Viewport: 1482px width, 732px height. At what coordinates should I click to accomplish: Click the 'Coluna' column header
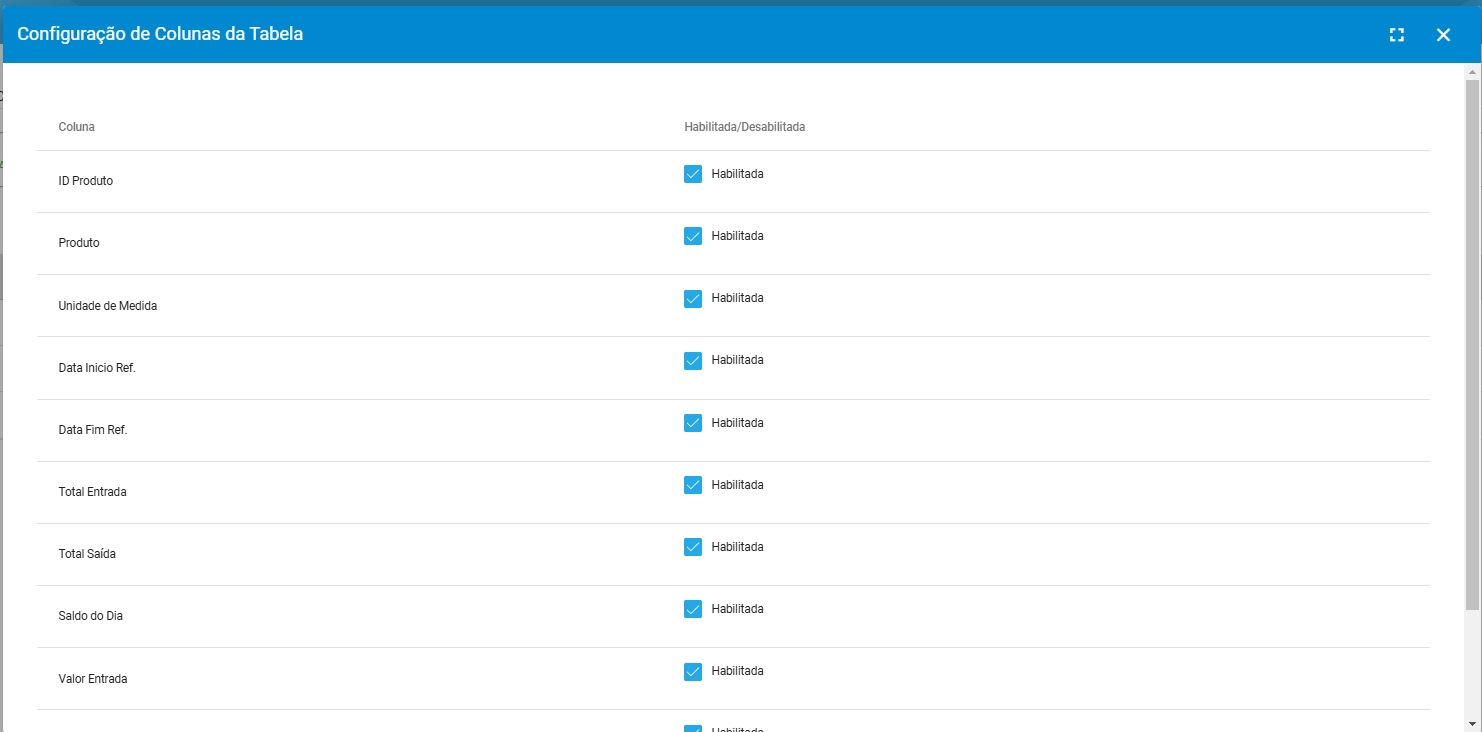77,127
